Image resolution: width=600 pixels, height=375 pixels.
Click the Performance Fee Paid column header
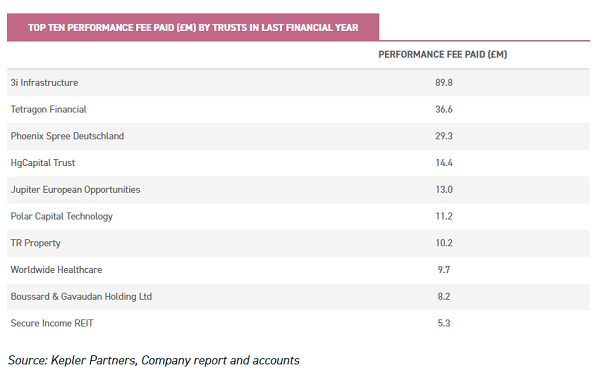pos(443,54)
